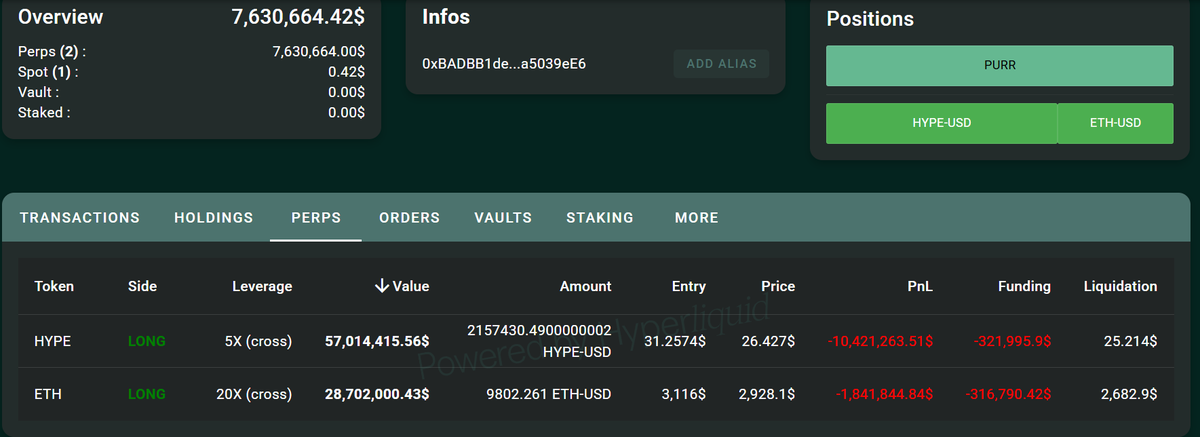Open the ORDERS tab

click(x=410, y=217)
